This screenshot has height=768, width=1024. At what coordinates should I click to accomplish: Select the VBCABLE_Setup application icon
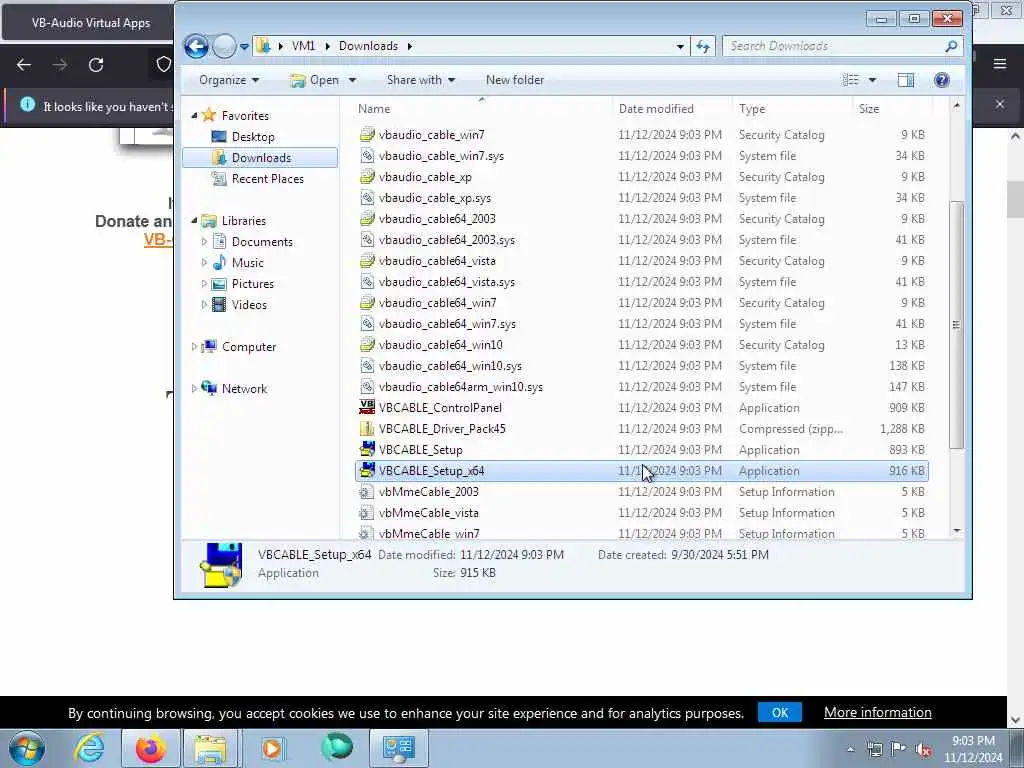[x=367, y=449]
